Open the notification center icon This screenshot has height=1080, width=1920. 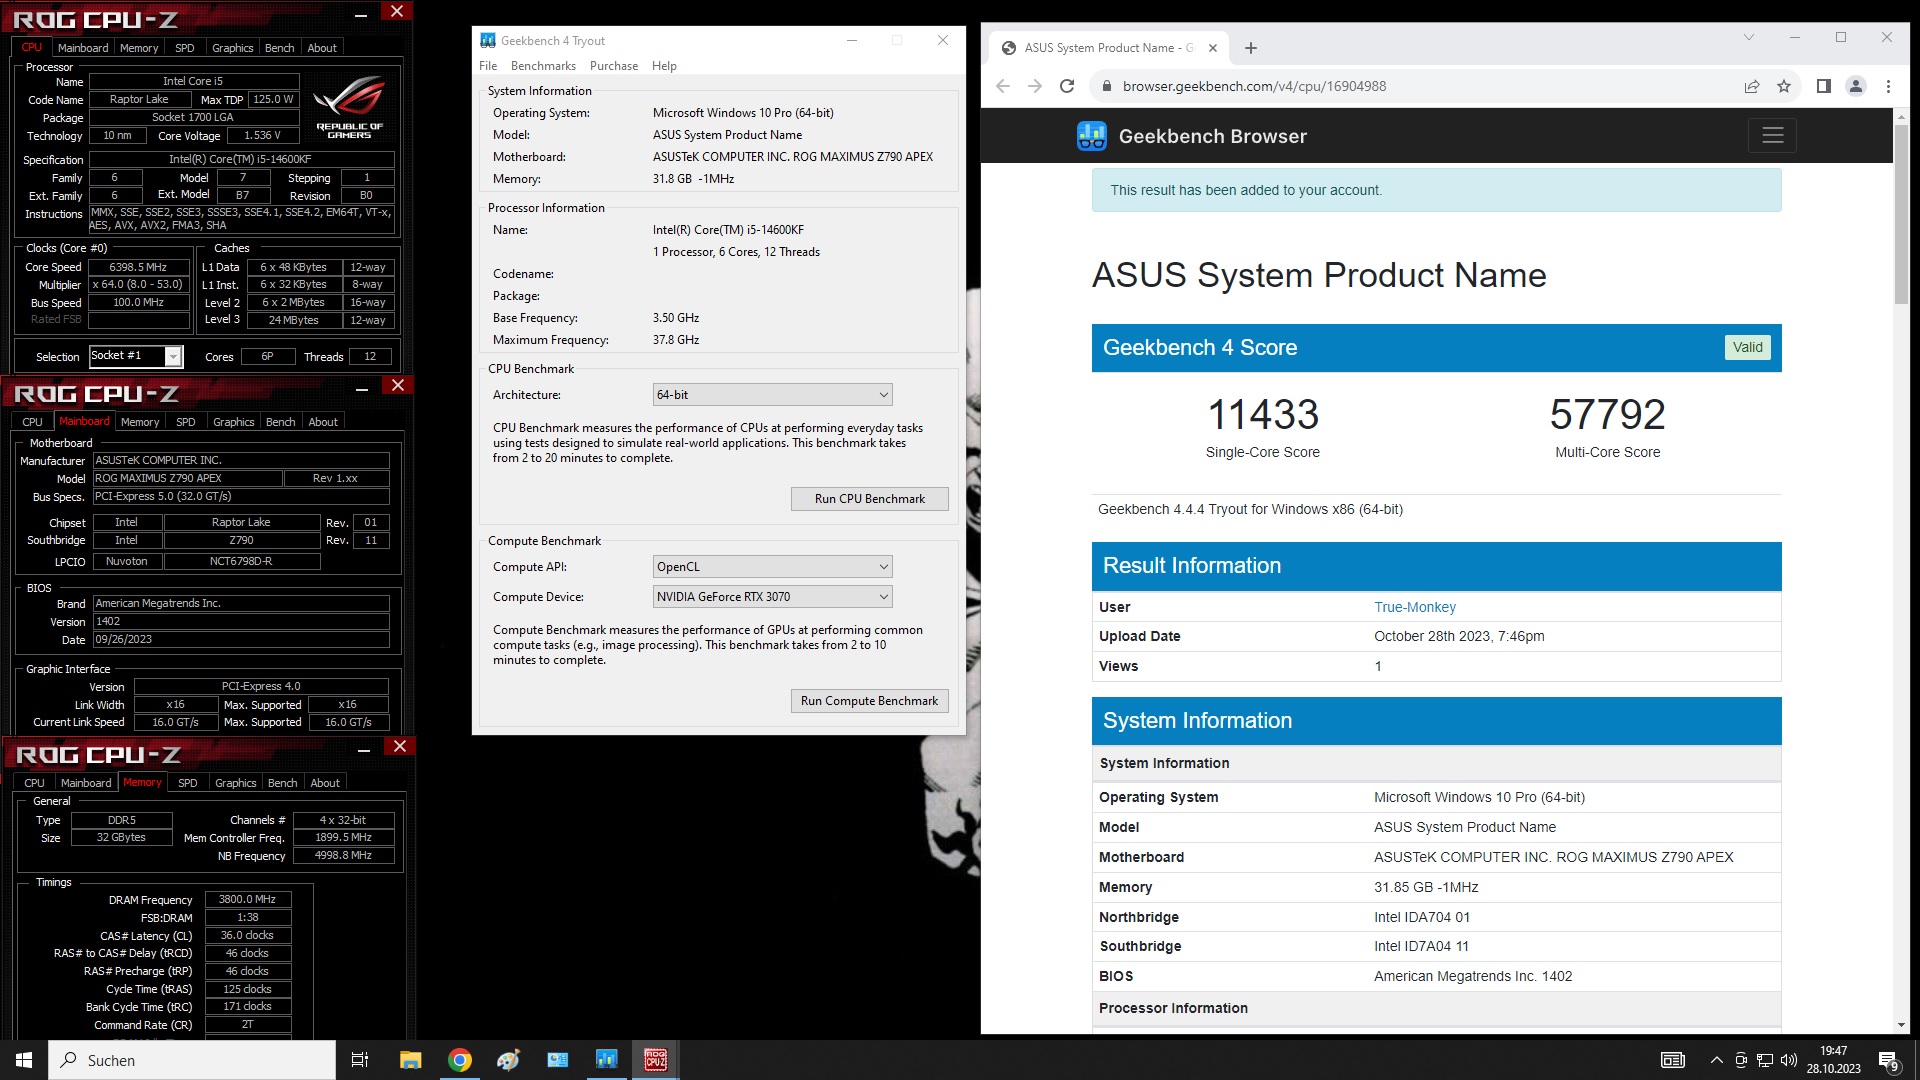coord(1888,1060)
